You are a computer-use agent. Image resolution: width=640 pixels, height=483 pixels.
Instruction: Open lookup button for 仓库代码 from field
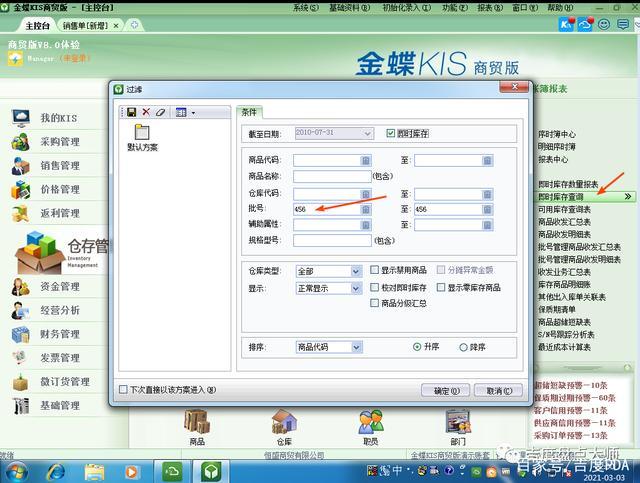pyautogui.click(x=366, y=194)
